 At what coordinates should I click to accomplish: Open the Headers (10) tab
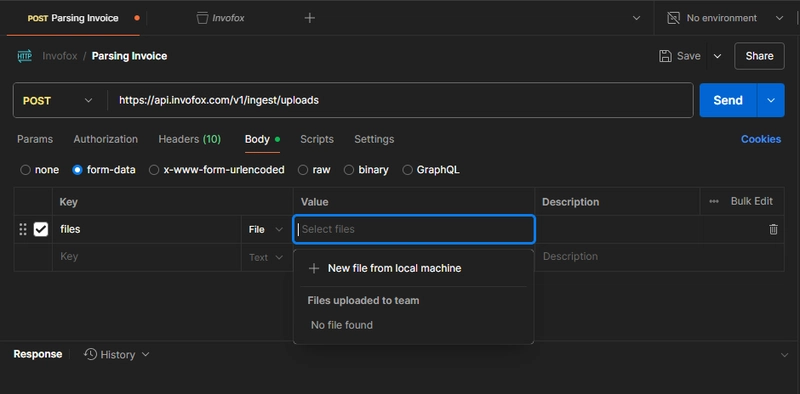189,139
